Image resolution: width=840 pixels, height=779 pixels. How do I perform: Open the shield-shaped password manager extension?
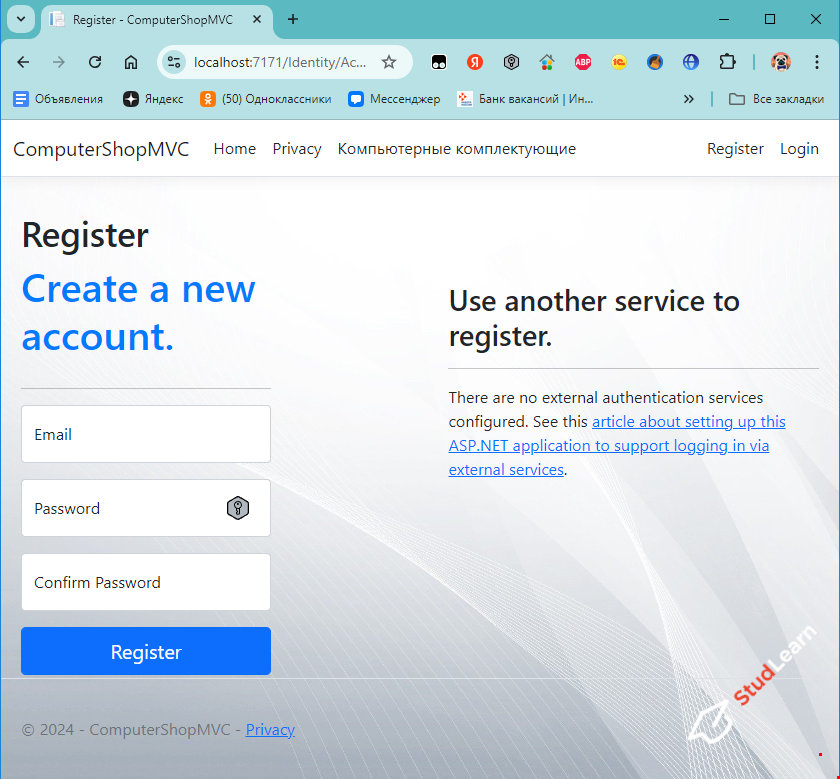(x=511, y=61)
